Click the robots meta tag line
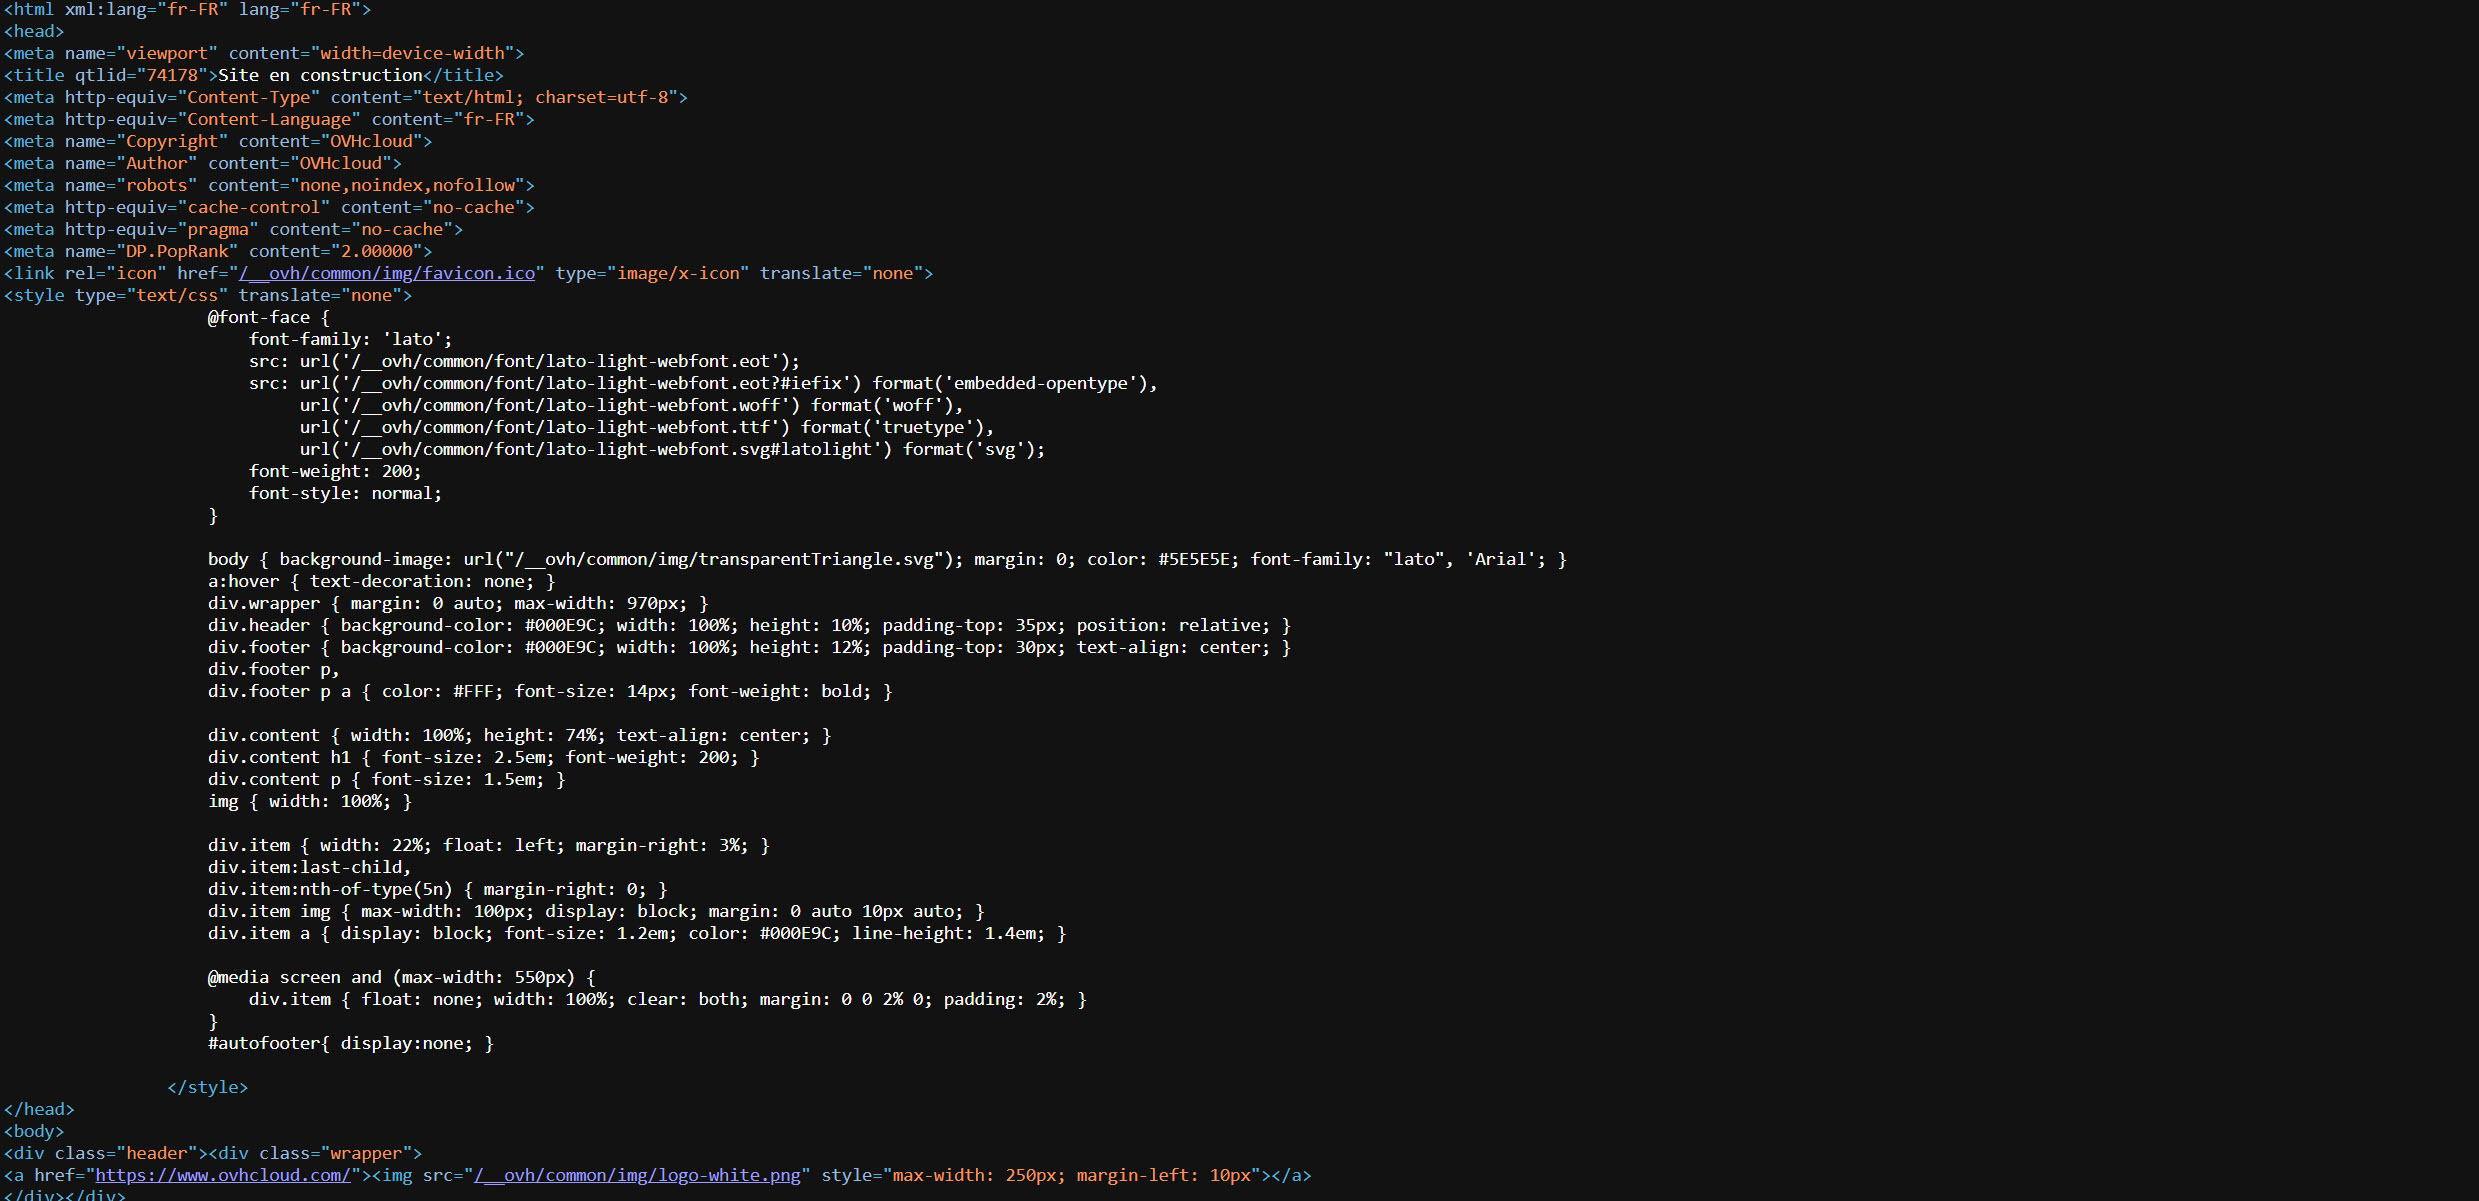 click(268, 185)
